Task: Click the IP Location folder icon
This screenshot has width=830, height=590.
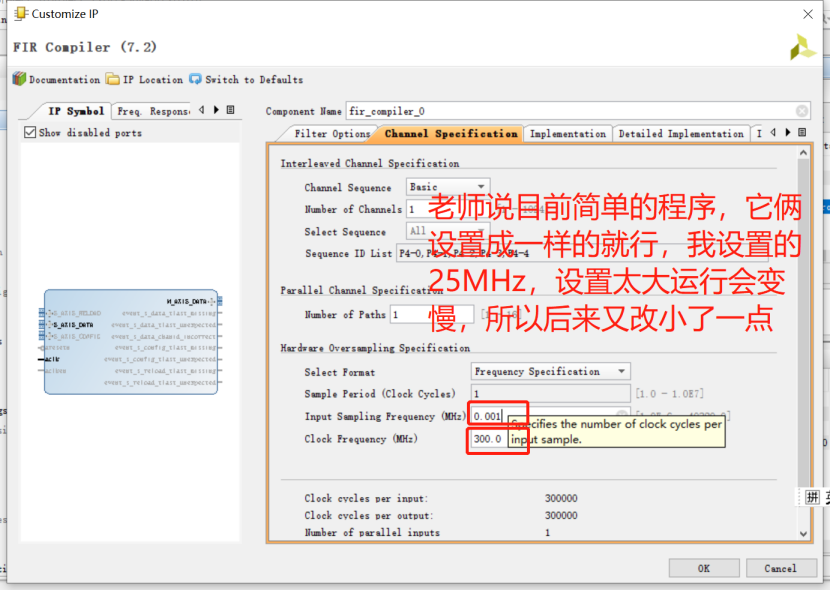Action: click(112, 79)
